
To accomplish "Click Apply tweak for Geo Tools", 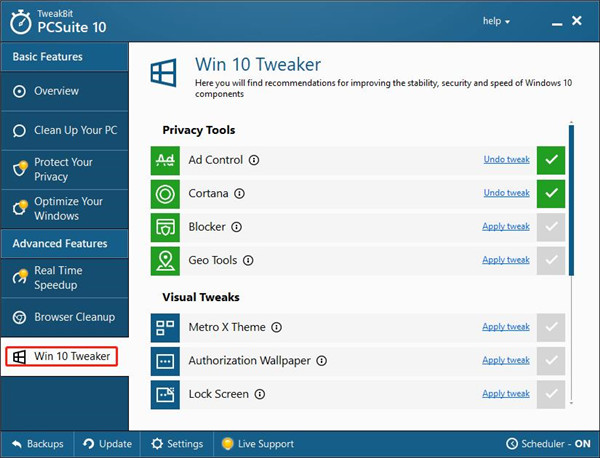I will point(505,260).
